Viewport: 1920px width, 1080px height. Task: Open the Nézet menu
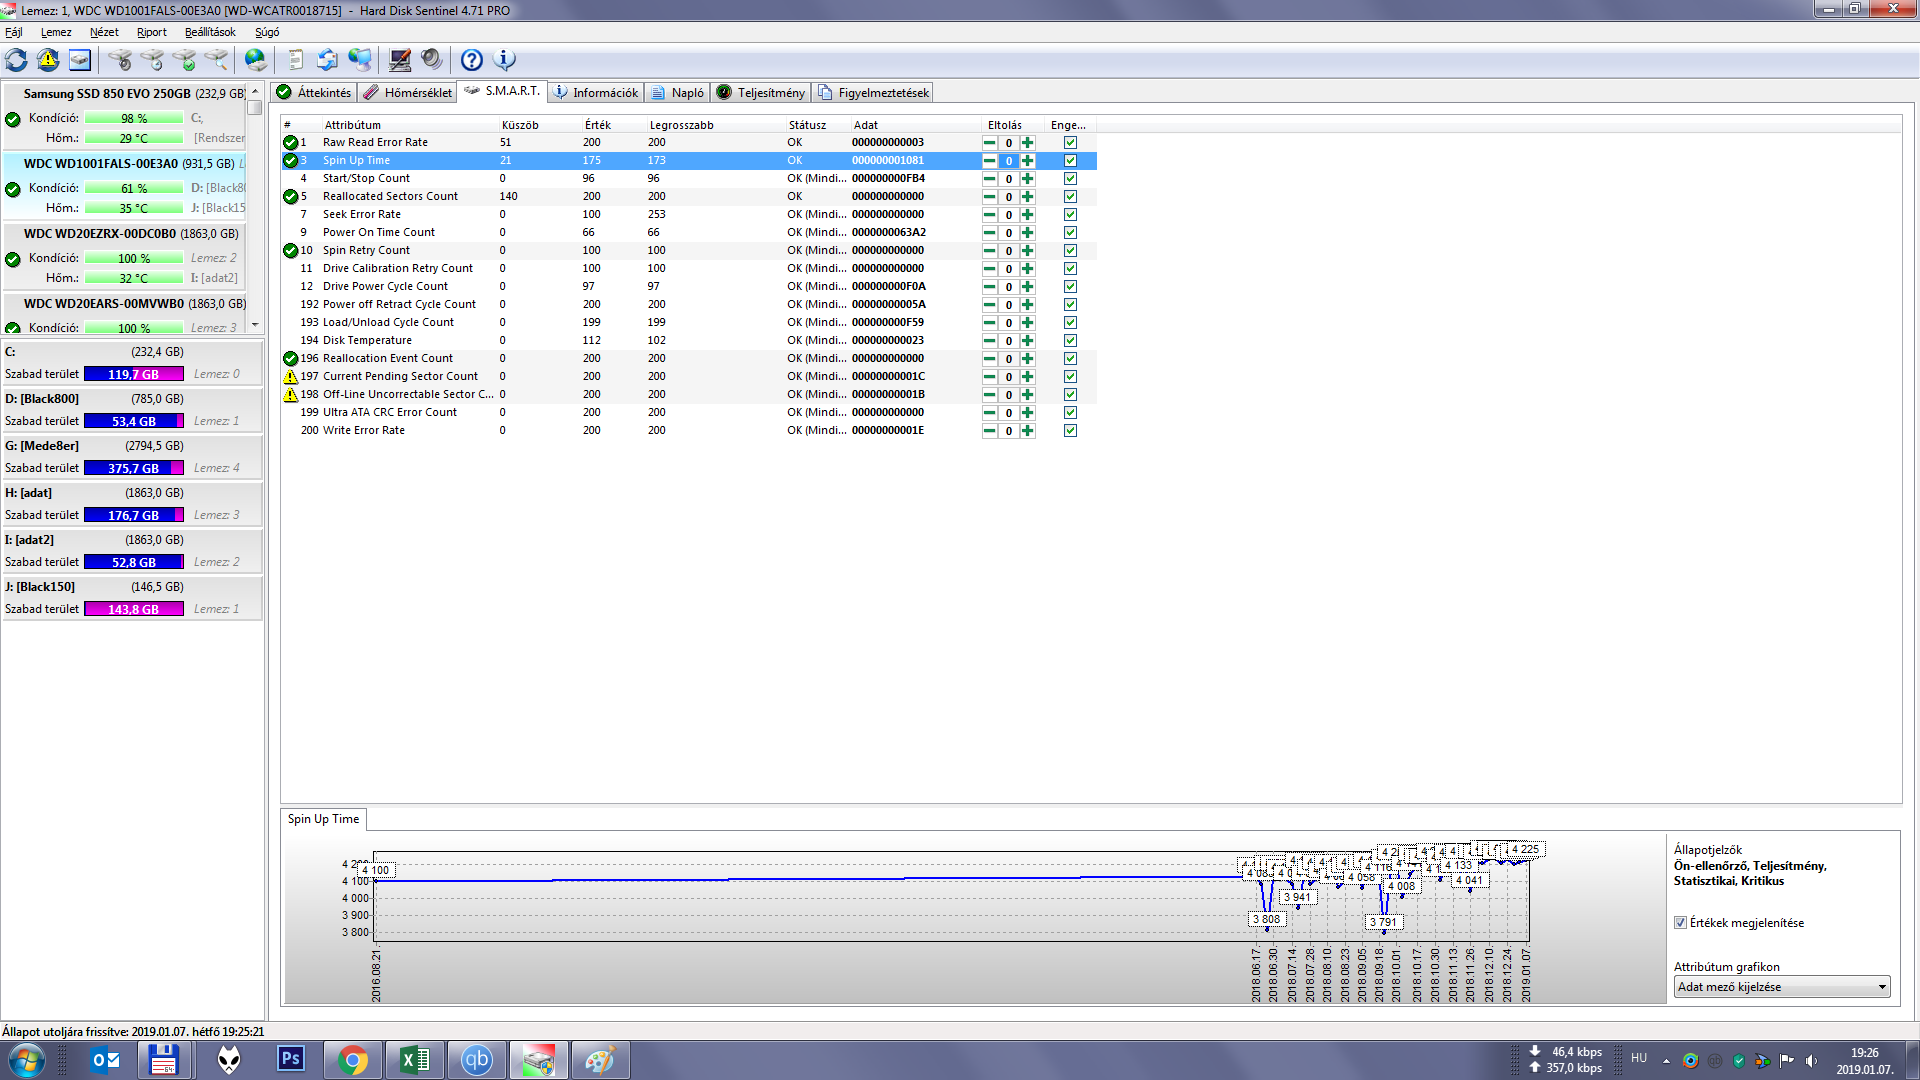coord(104,32)
